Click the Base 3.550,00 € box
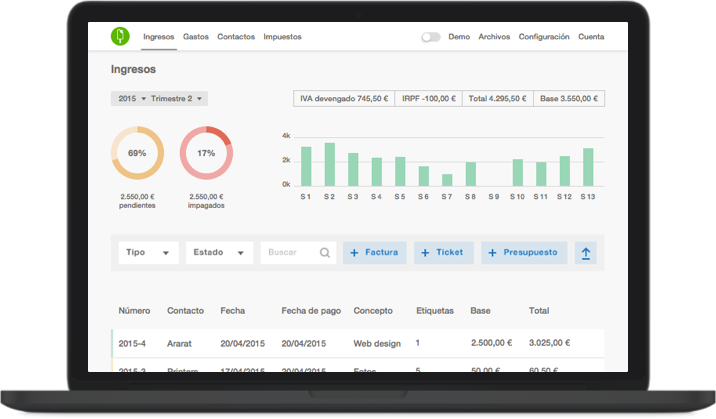Screen dimensions: 716x419 [x=569, y=99]
